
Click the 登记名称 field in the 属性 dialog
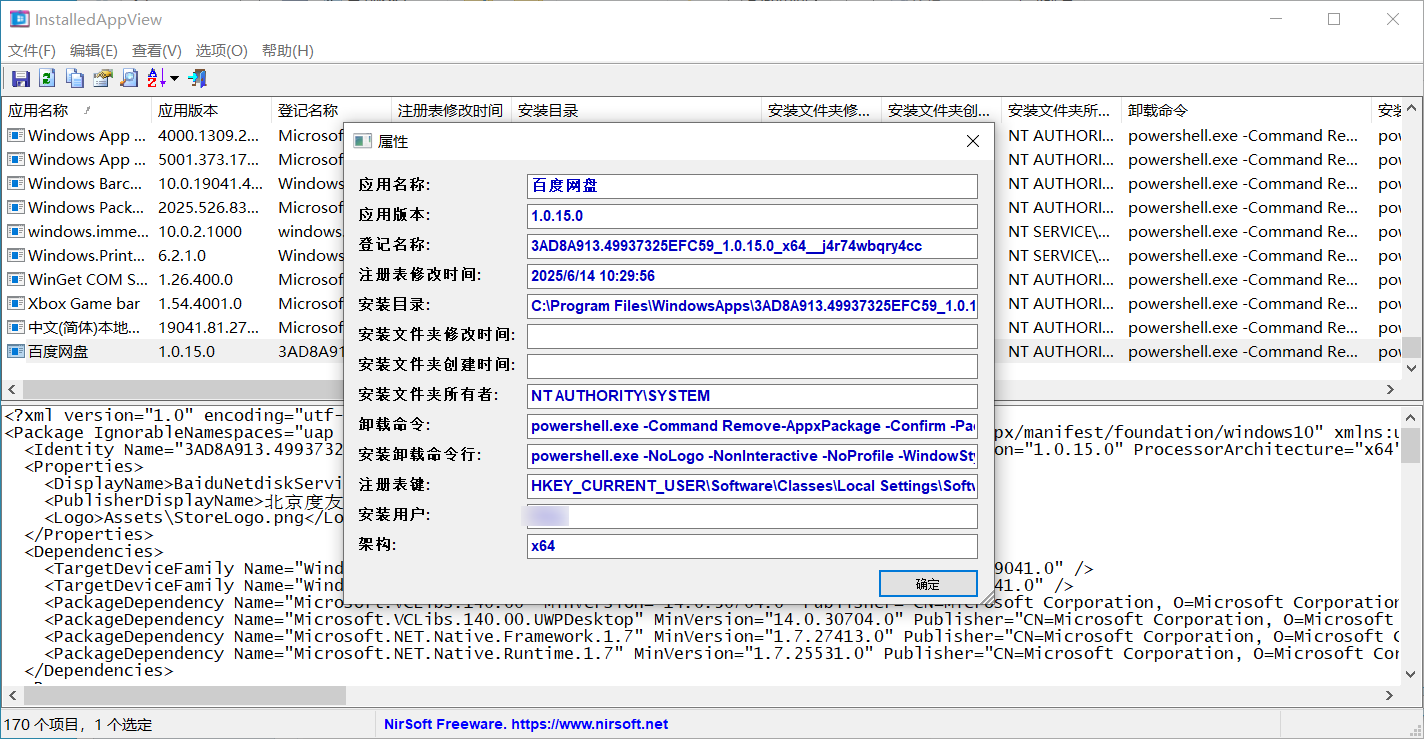coord(752,246)
